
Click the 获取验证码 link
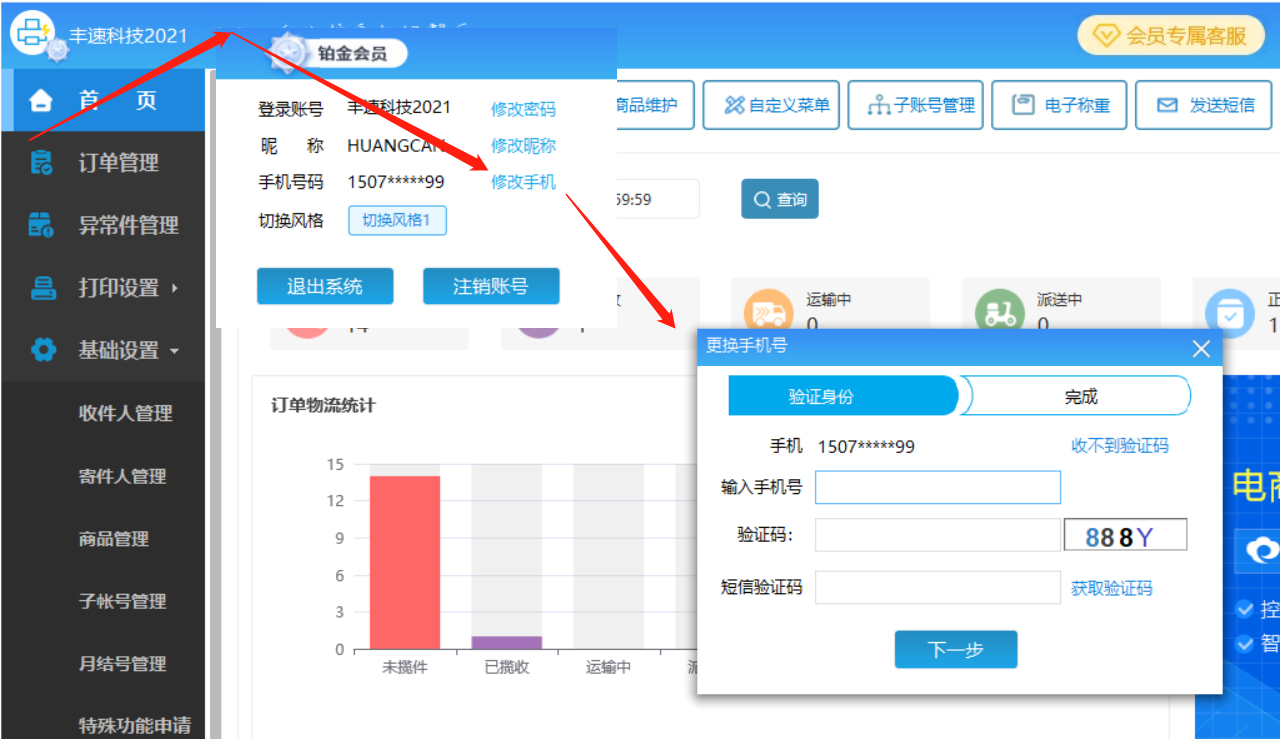pos(1112,589)
